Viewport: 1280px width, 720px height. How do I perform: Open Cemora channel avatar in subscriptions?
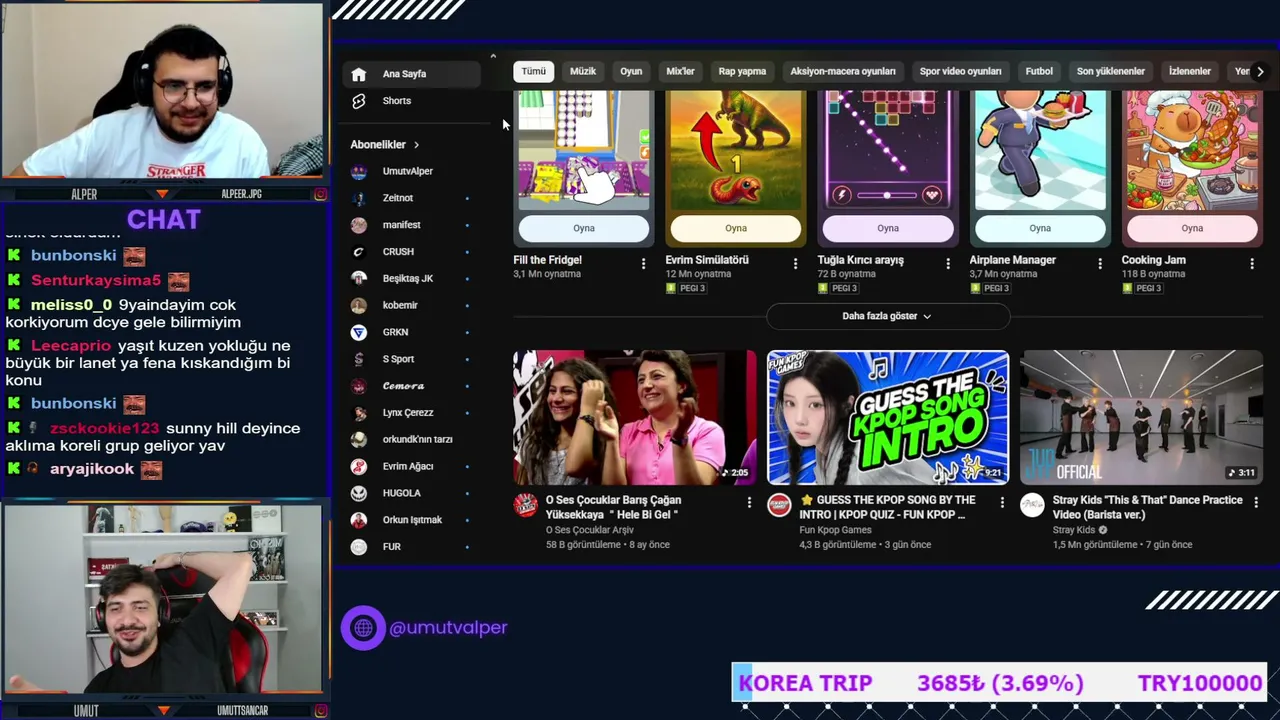[x=359, y=386]
